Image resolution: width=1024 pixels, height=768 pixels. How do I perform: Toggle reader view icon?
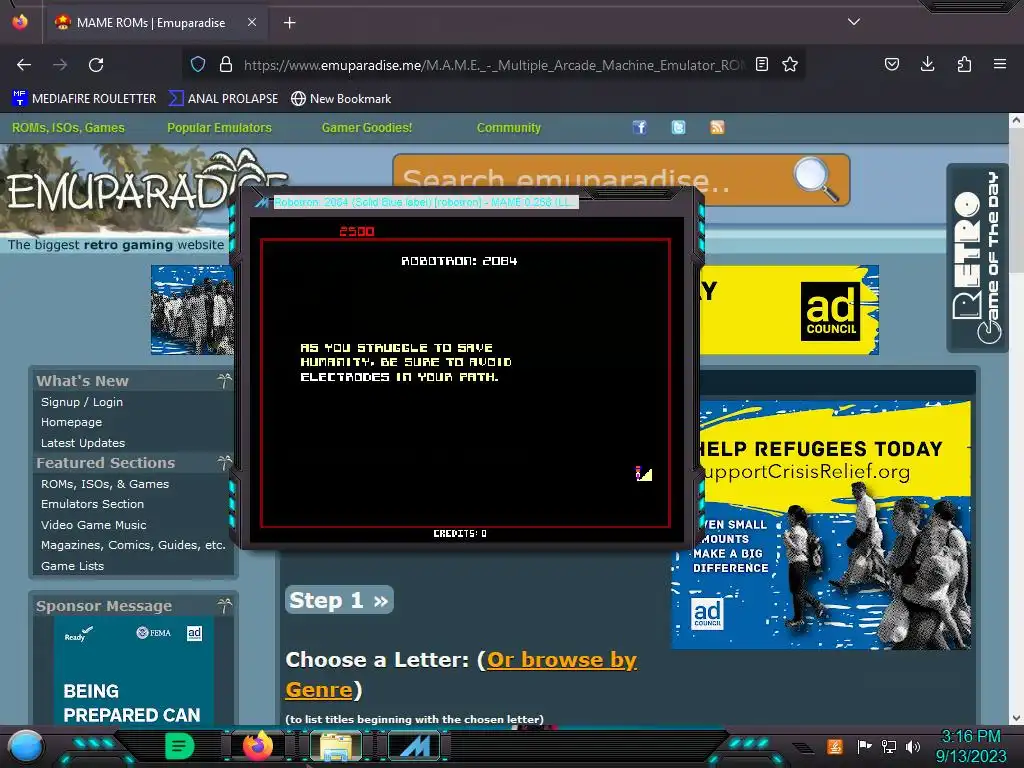(x=761, y=64)
